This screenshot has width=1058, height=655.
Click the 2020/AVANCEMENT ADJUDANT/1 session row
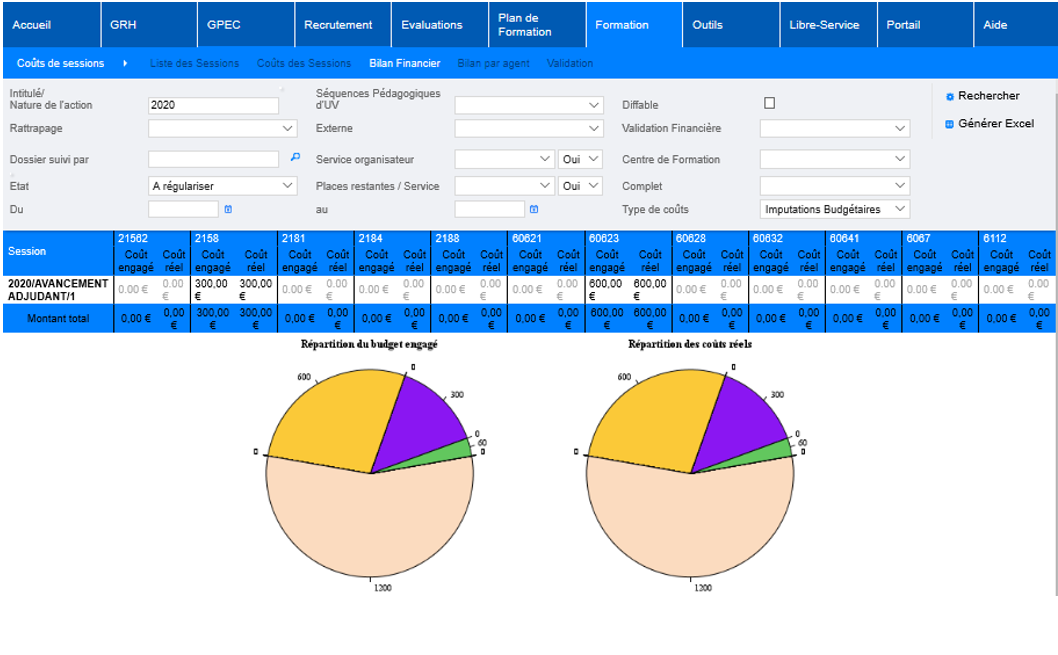57,289
